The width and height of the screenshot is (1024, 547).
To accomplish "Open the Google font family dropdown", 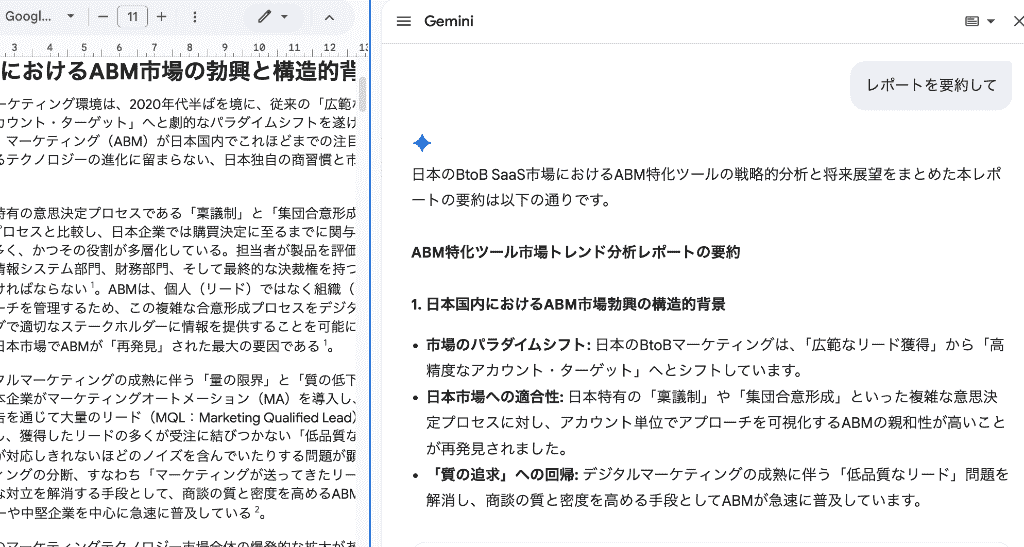I will coord(40,16).
